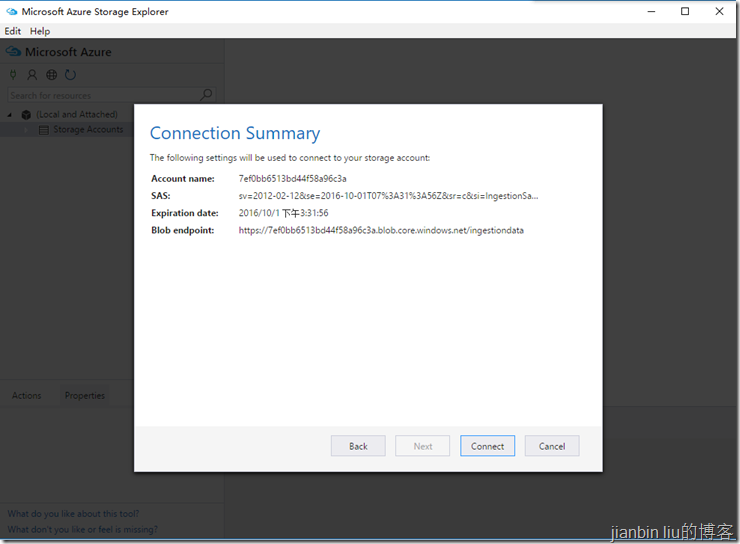Switch to the Actions tab

click(x=26, y=395)
